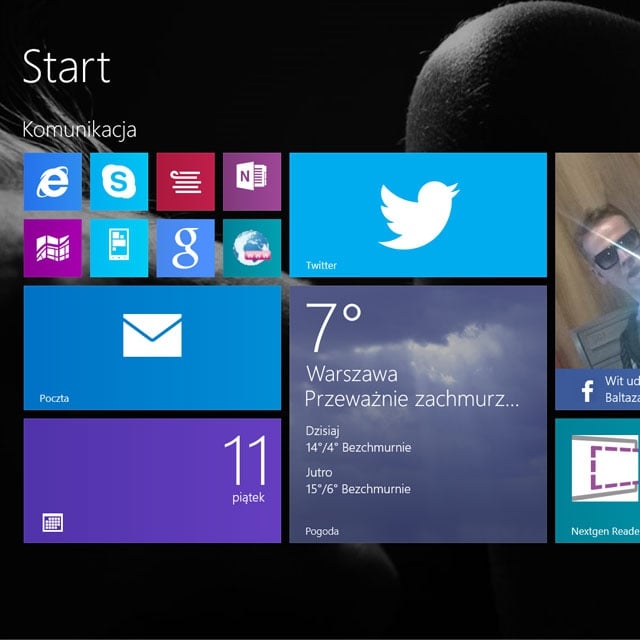The width and height of the screenshot is (640, 640).
Task: Click the small calendar grid icon
Action: 53,522
